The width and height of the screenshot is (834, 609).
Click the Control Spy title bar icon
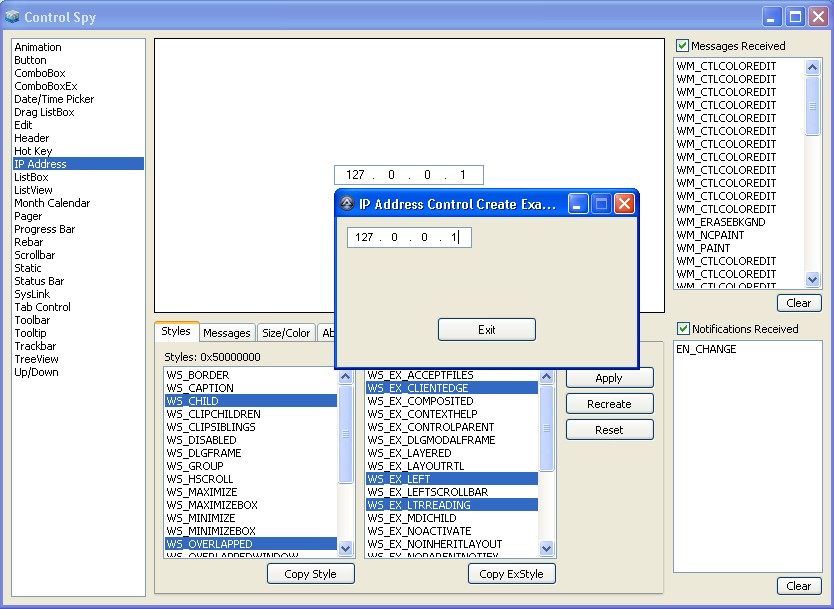(12, 16)
